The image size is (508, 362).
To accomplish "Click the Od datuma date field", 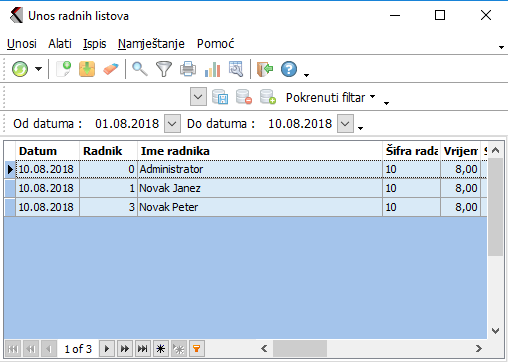I will pyautogui.click(x=127, y=124).
